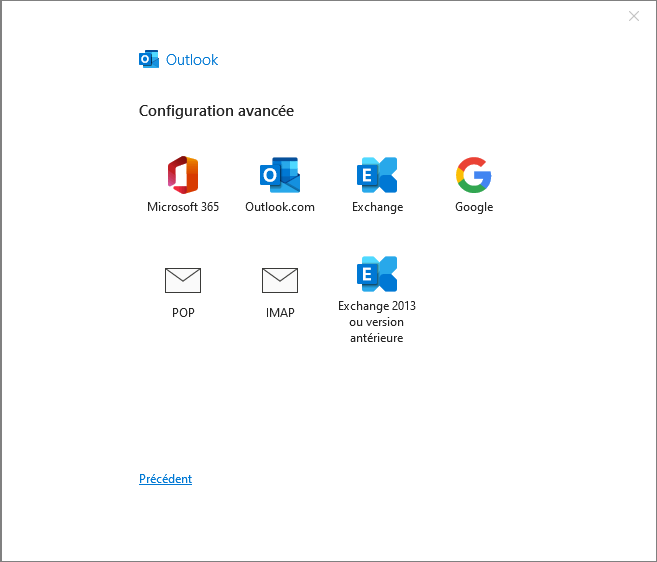
Task: Click the Google text label
Action: pyautogui.click(x=474, y=207)
